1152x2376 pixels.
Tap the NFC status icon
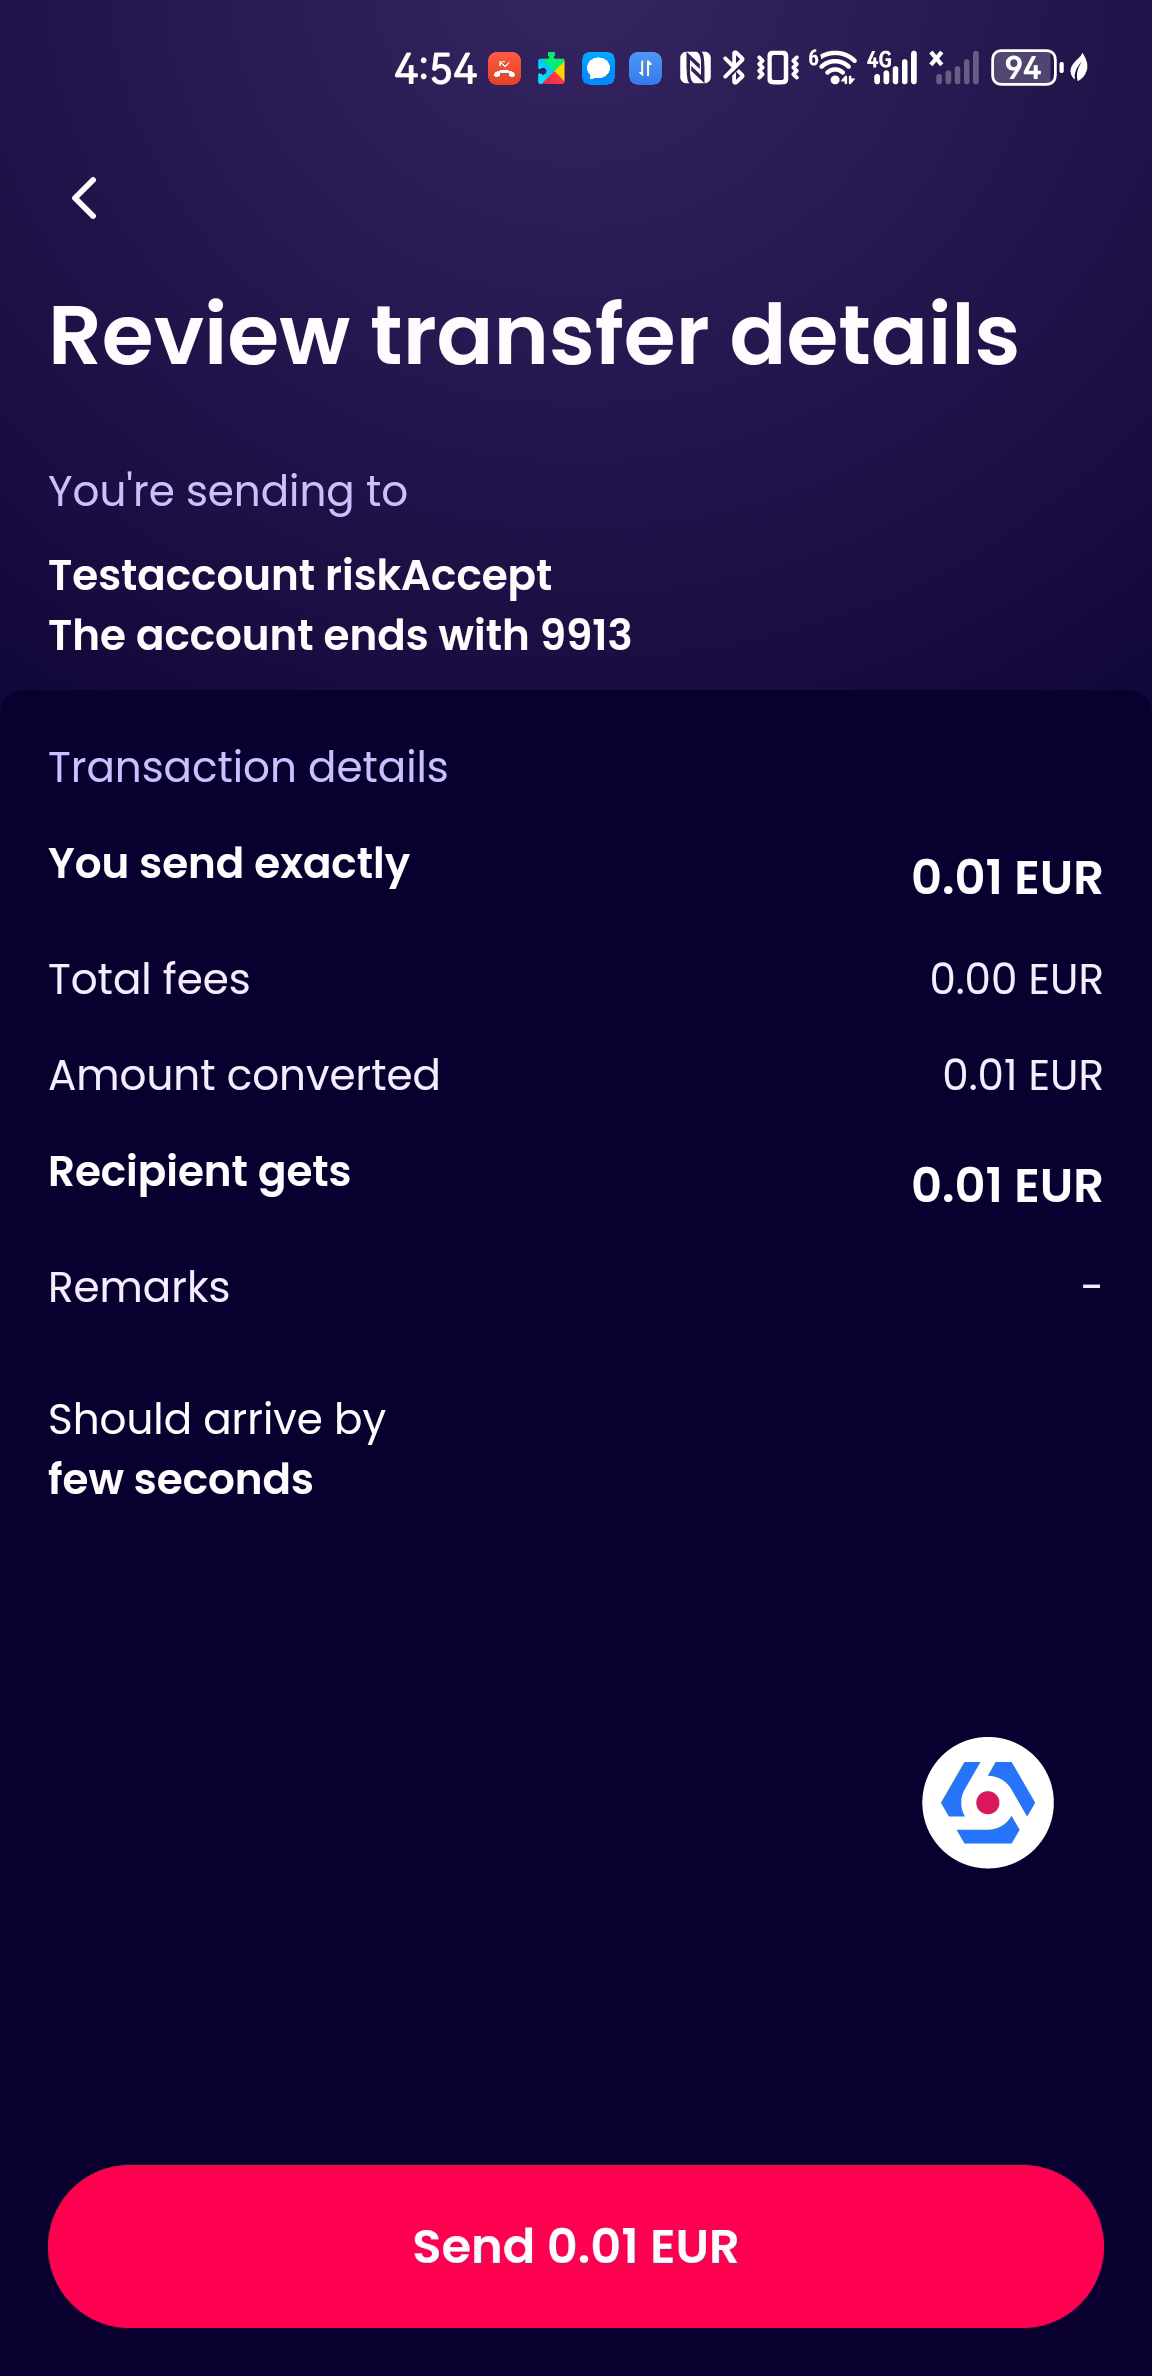(x=695, y=68)
